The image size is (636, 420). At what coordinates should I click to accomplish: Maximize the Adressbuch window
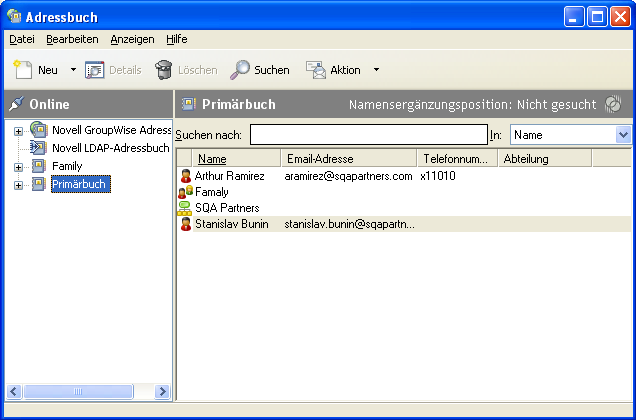pos(597,17)
